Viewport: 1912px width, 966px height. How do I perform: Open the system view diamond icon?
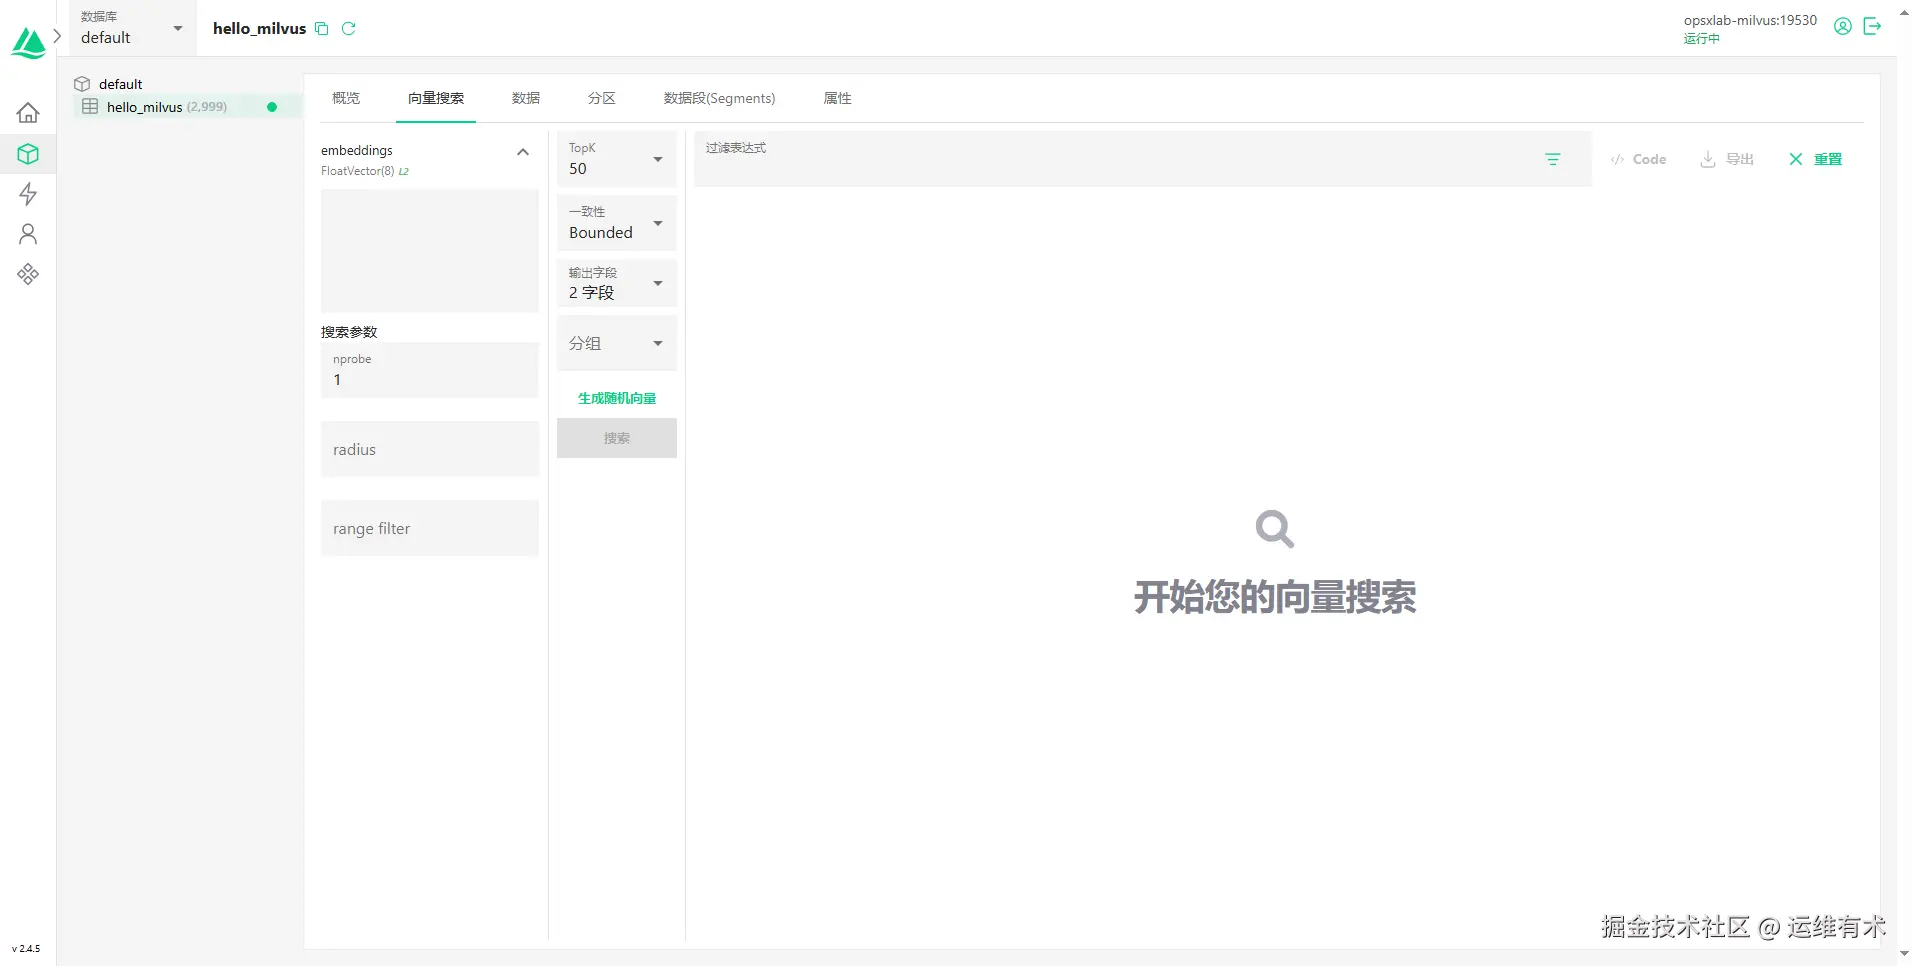click(x=27, y=273)
